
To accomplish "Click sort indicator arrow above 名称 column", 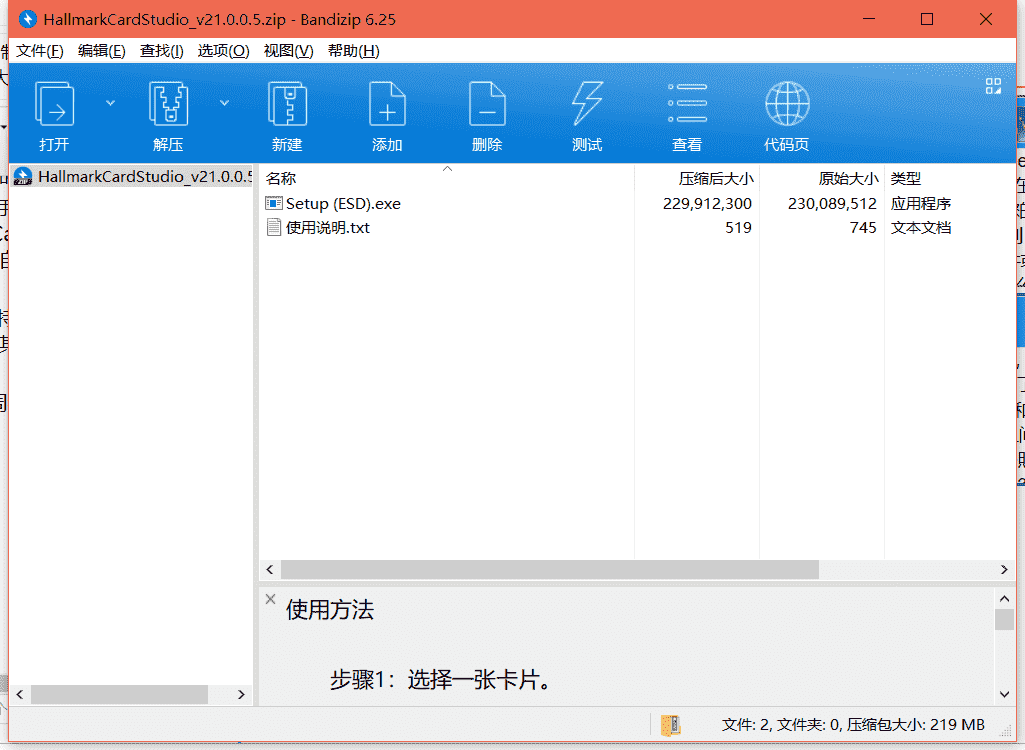I will [447, 169].
